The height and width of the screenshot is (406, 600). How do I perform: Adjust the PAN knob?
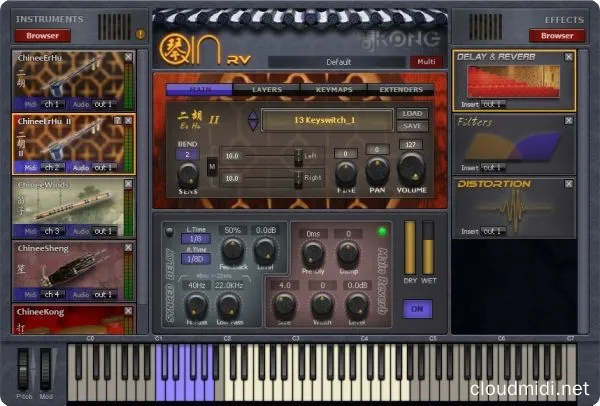click(377, 171)
